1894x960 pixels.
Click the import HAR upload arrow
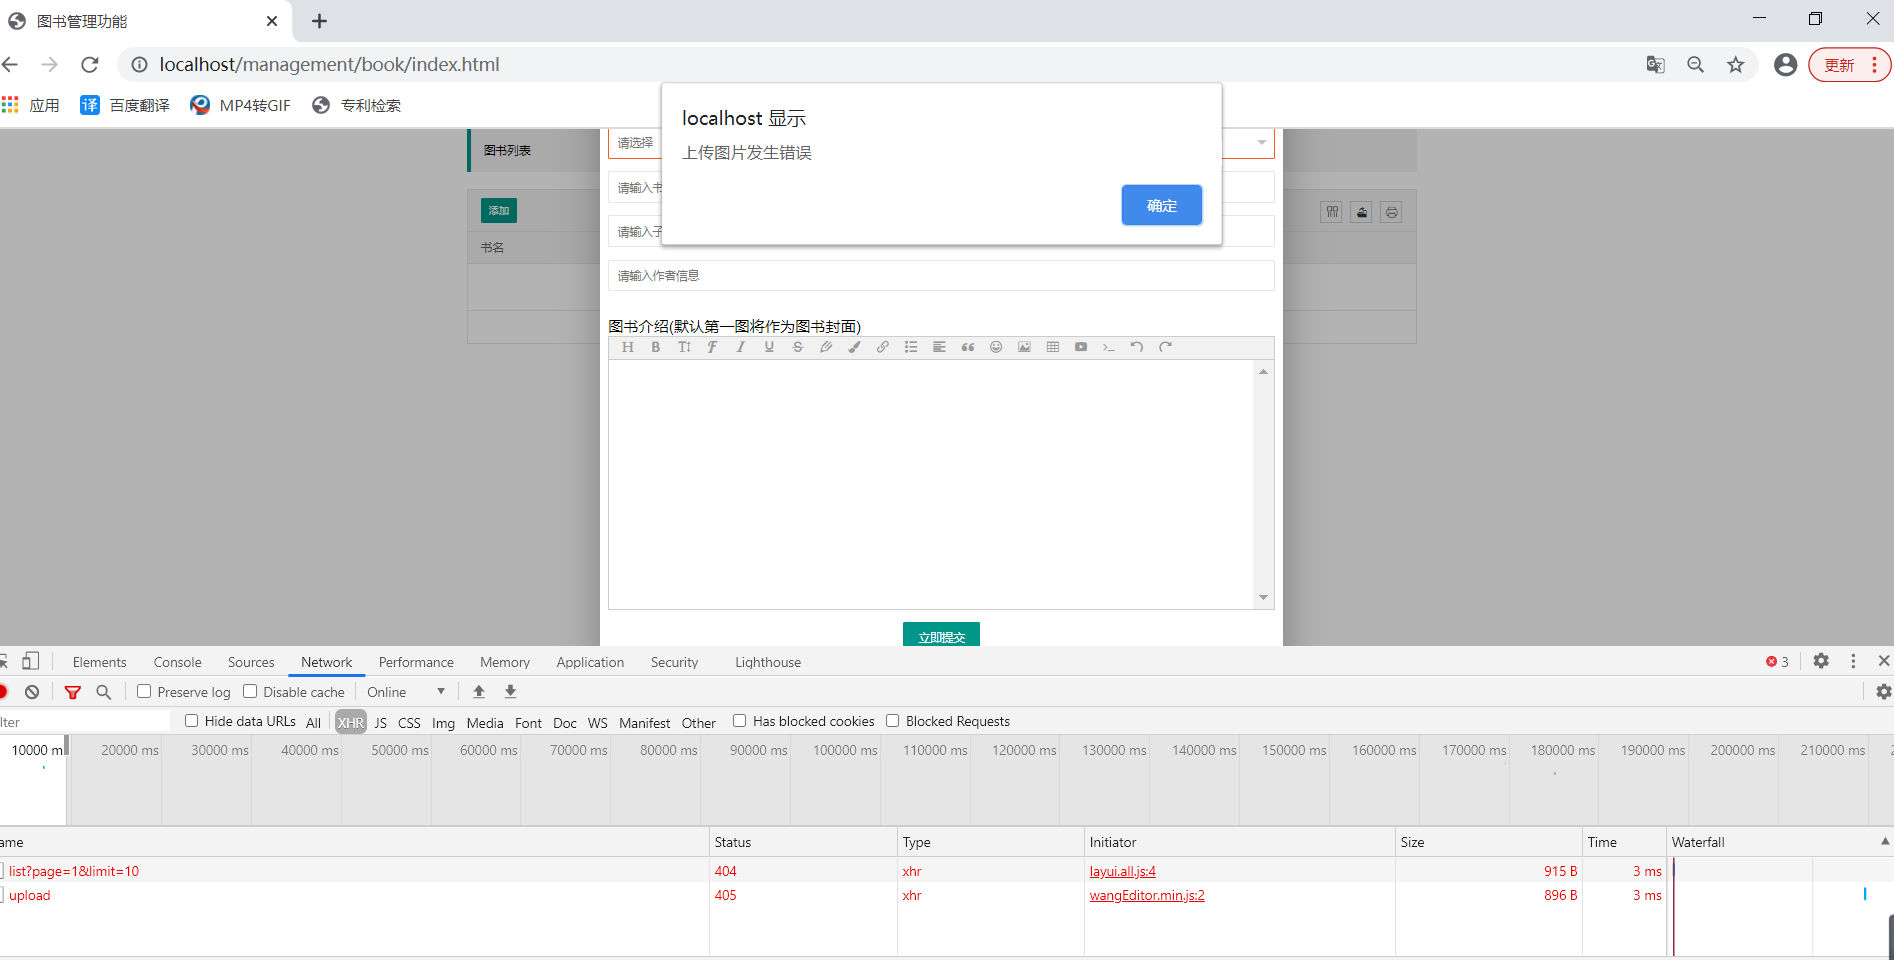click(x=479, y=692)
